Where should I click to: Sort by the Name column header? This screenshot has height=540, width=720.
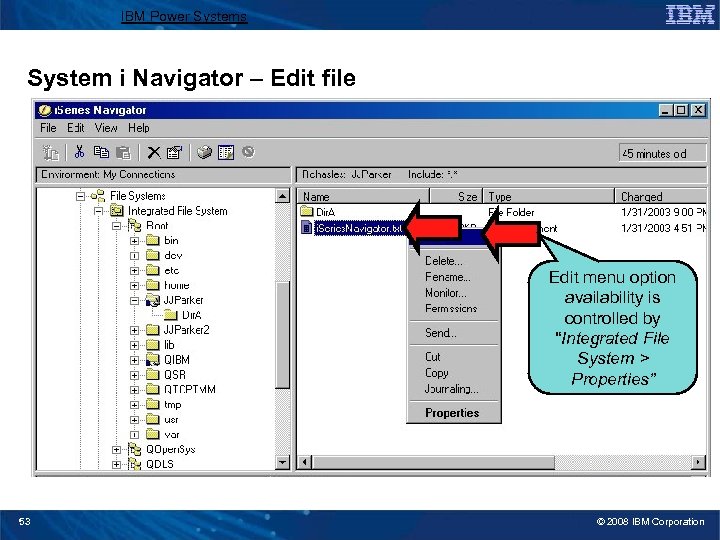pos(363,197)
